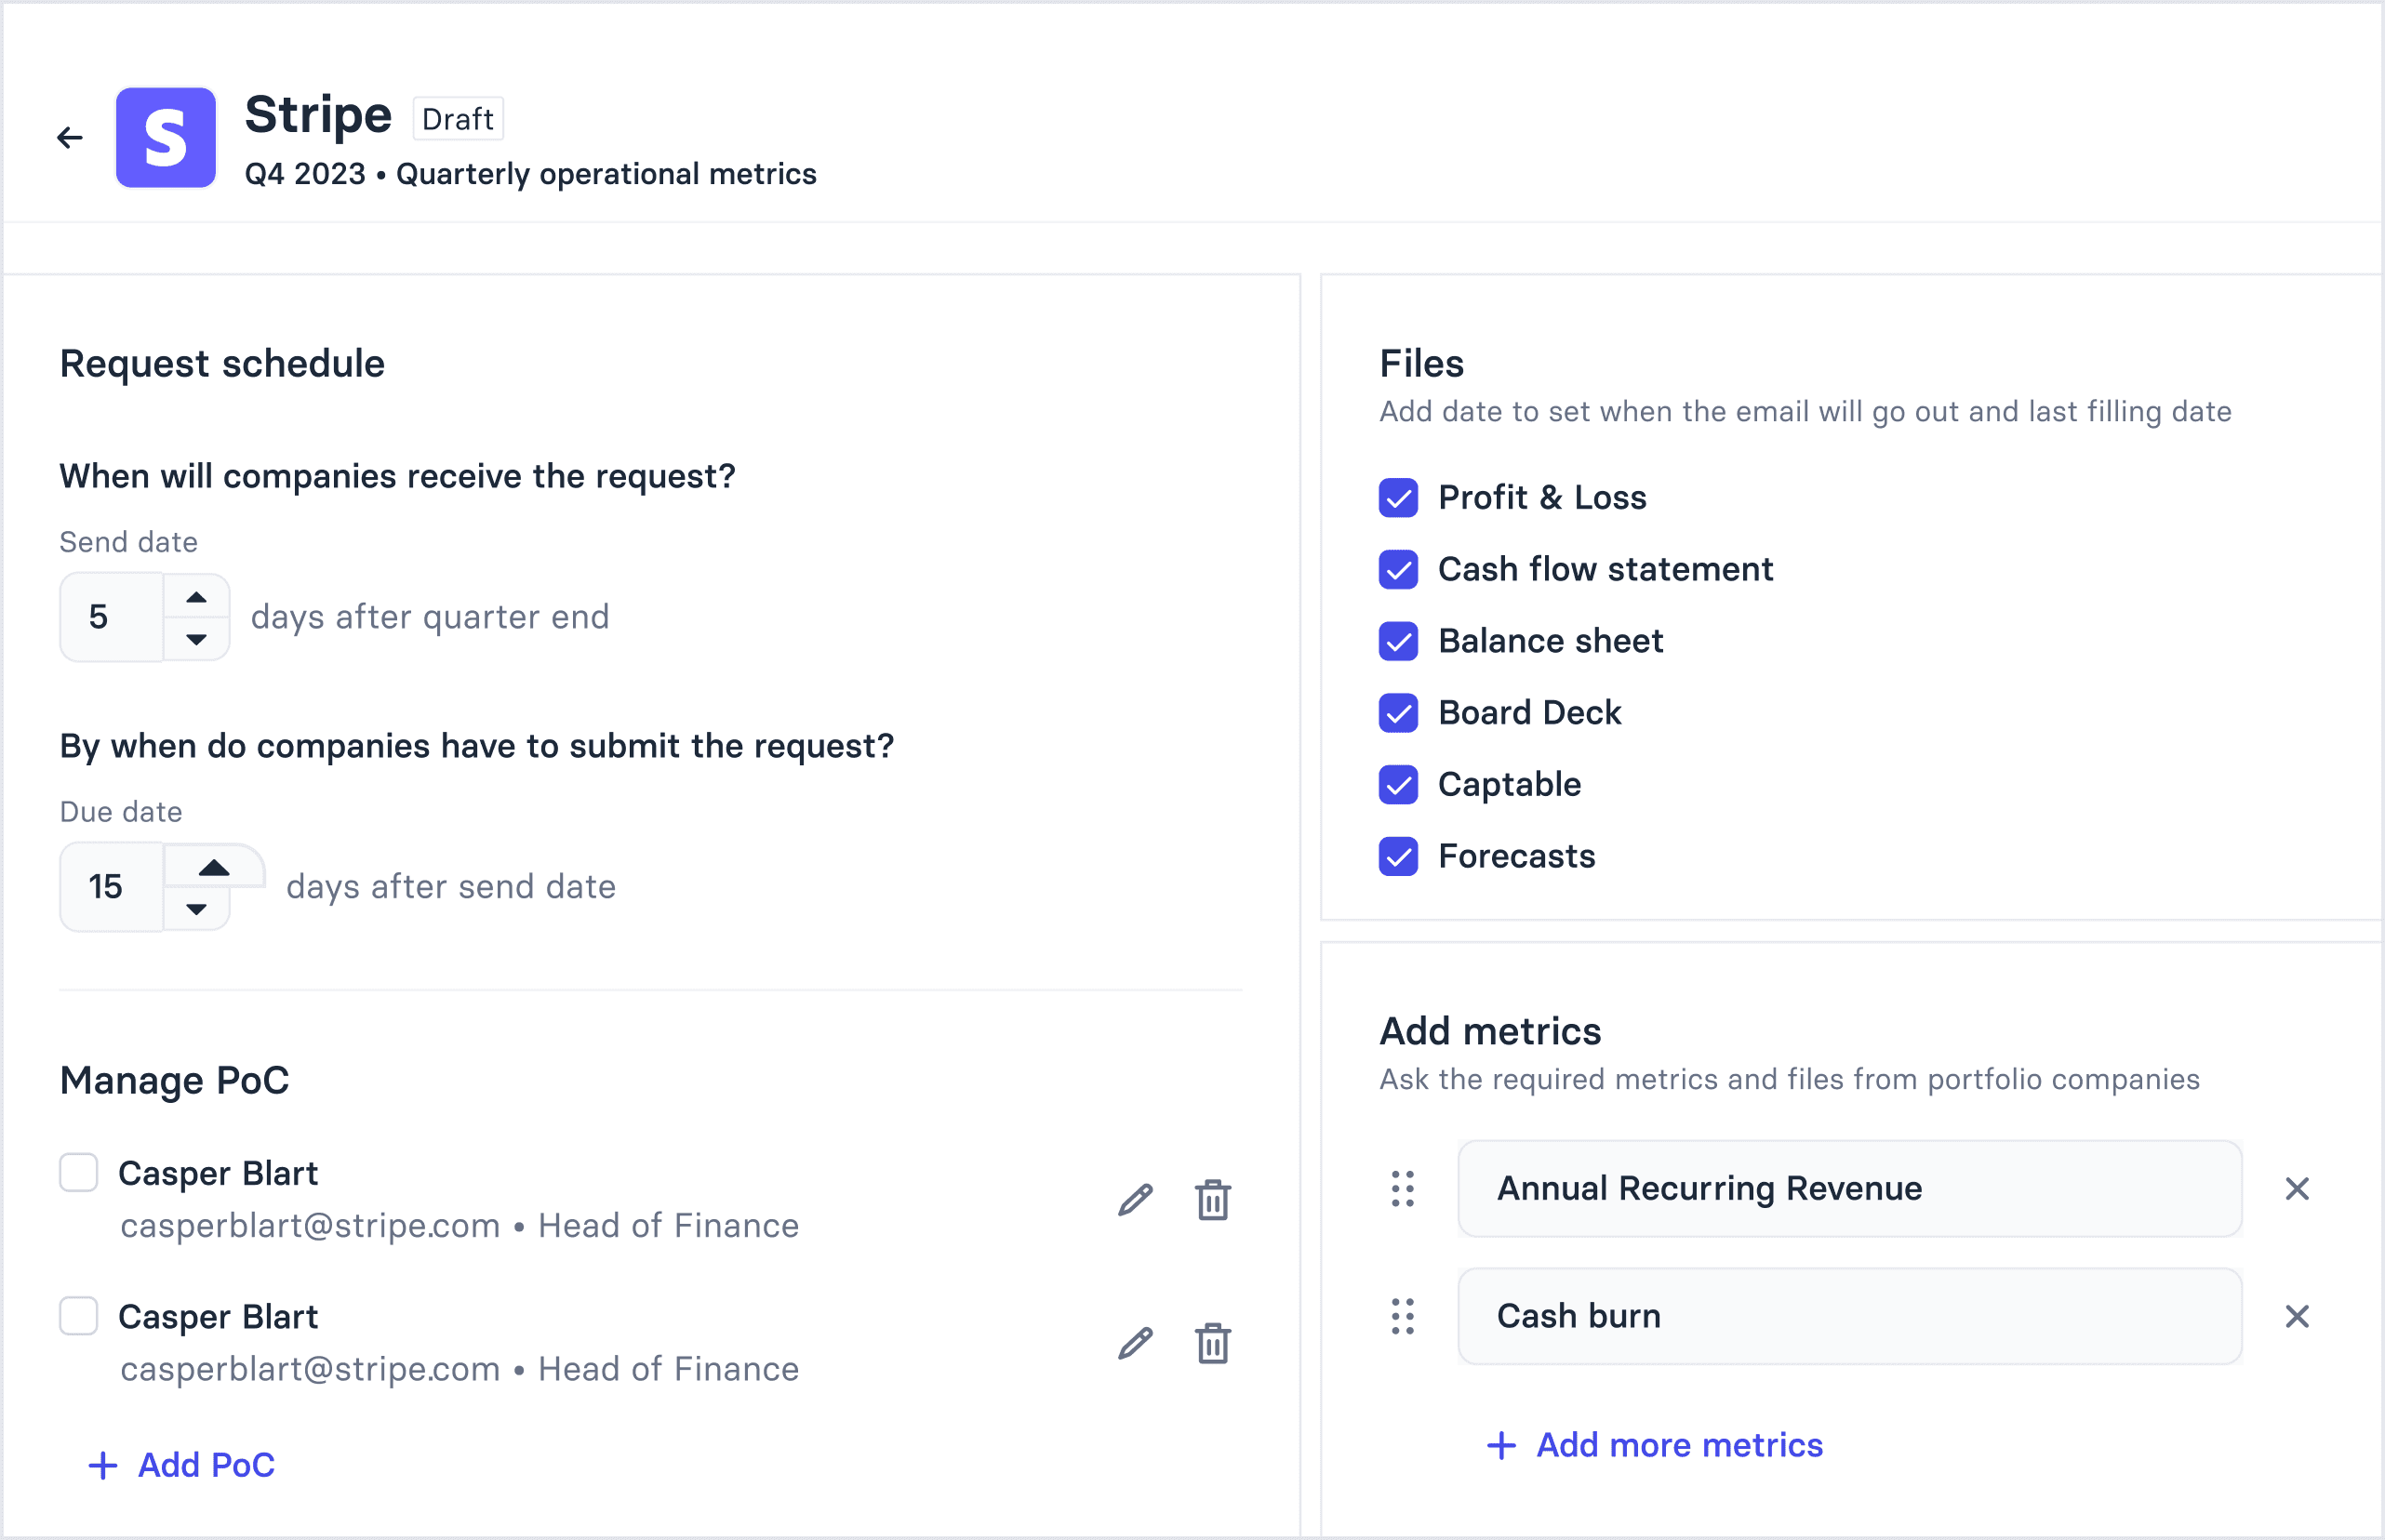This screenshot has height=1540, width=2385.
Task: Increase due date days with up arrow
Action: pyautogui.click(x=213, y=867)
